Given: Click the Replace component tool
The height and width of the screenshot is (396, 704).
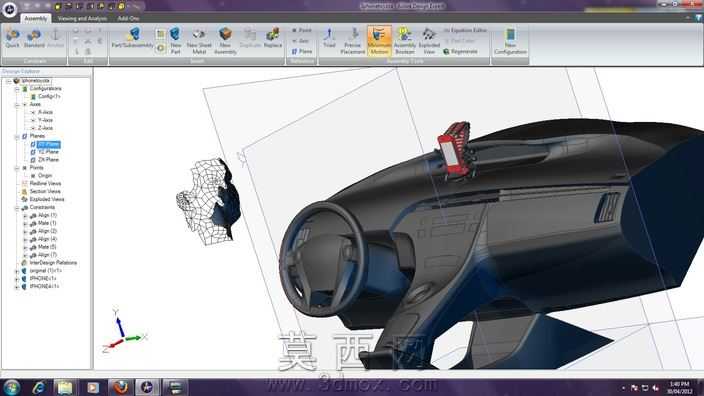Looking at the screenshot, I should [x=273, y=38].
